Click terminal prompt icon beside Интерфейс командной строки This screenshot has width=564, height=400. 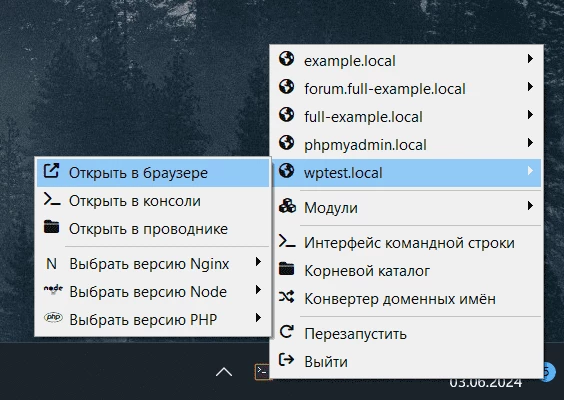[287, 241]
